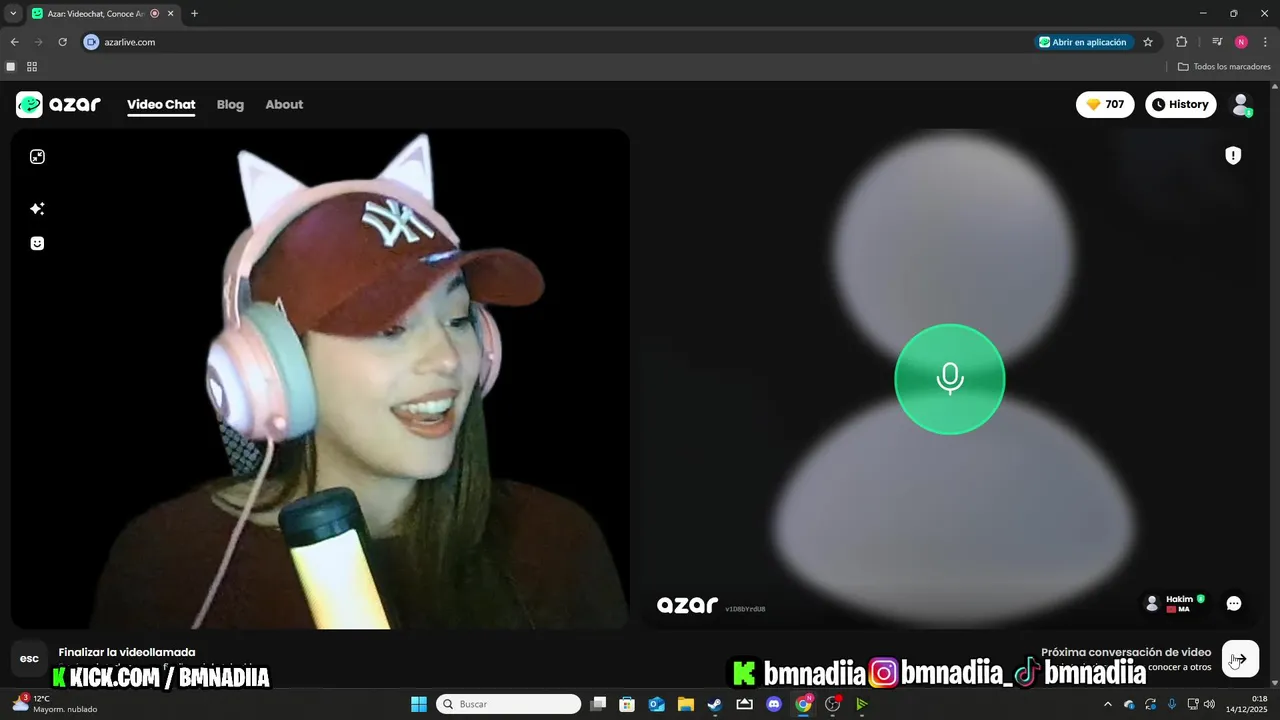The height and width of the screenshot is (720, 1280).
Task: Open bookmarks bar apps grid icon
Action: point(32,67)
